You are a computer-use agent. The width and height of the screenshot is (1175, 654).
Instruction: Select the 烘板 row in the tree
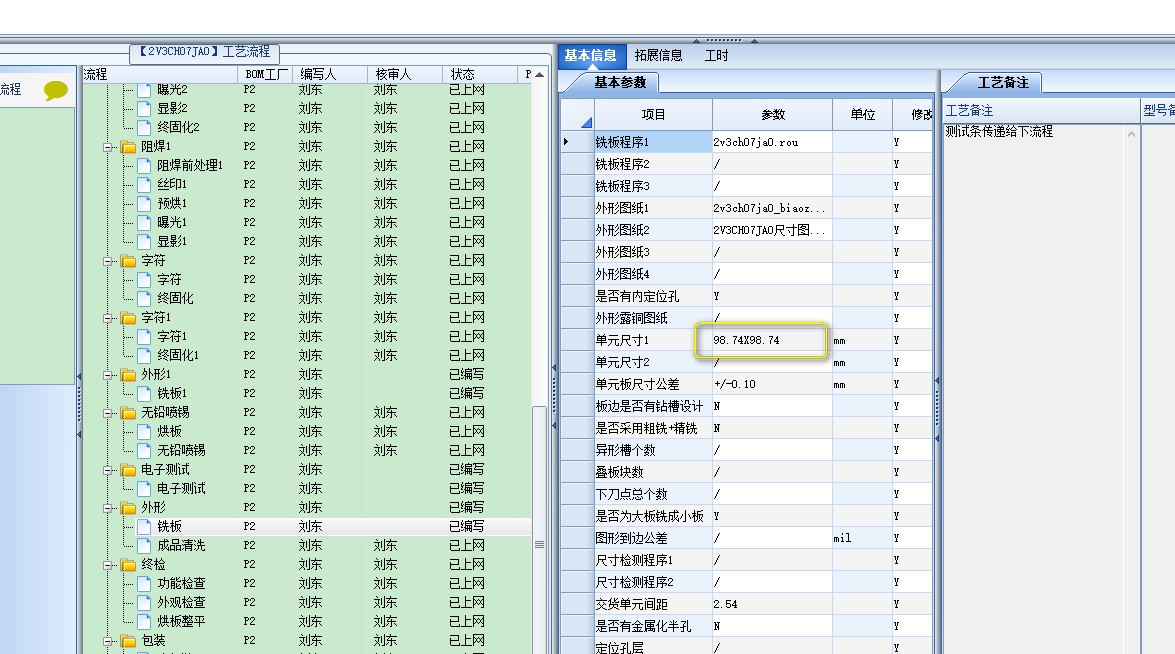tap(307, 432)
